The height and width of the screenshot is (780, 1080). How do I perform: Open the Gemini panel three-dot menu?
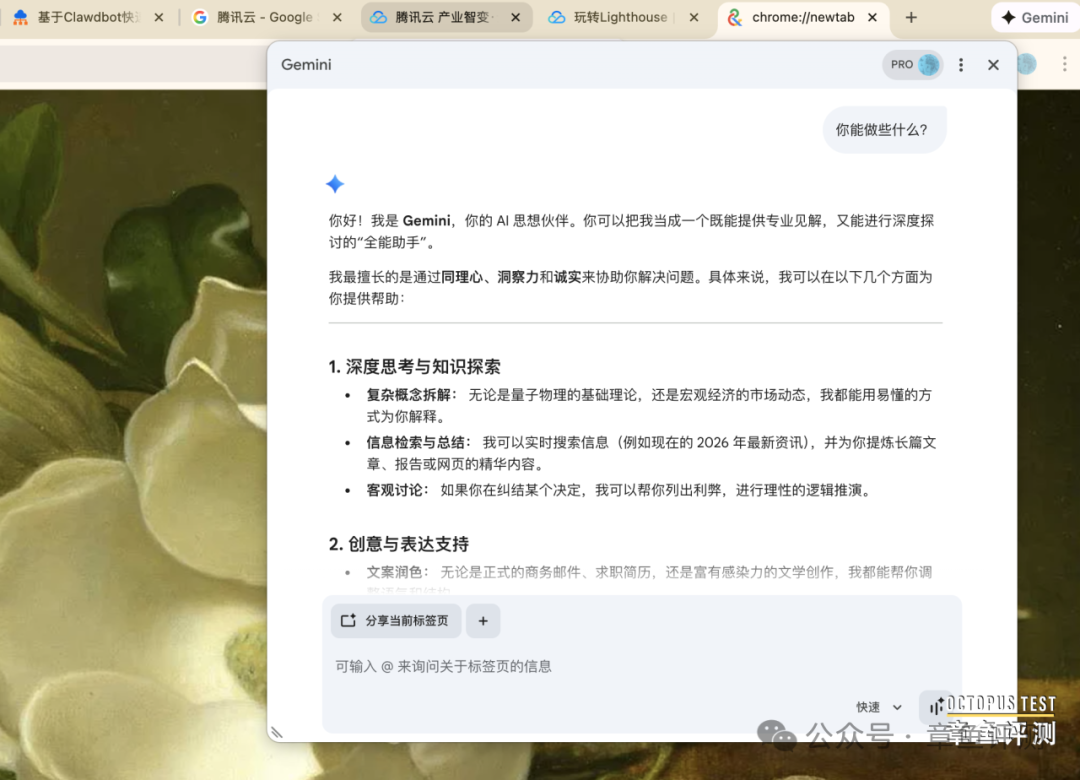click(x=961, y=65)
